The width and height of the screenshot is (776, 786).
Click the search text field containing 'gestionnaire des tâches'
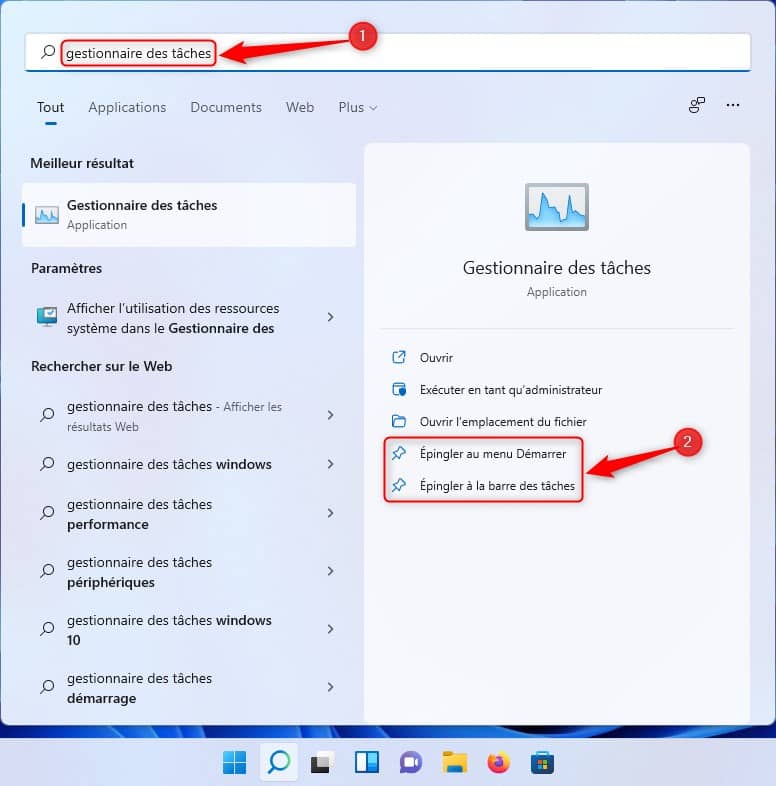tap(388, 53)
